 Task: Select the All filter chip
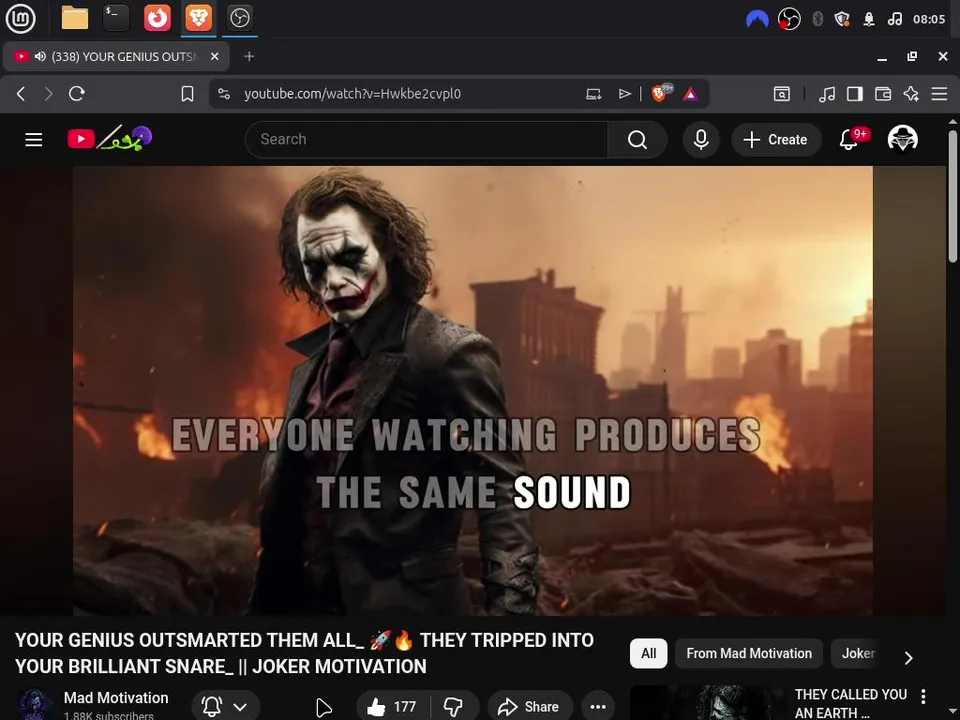click(x=648, y=653)
